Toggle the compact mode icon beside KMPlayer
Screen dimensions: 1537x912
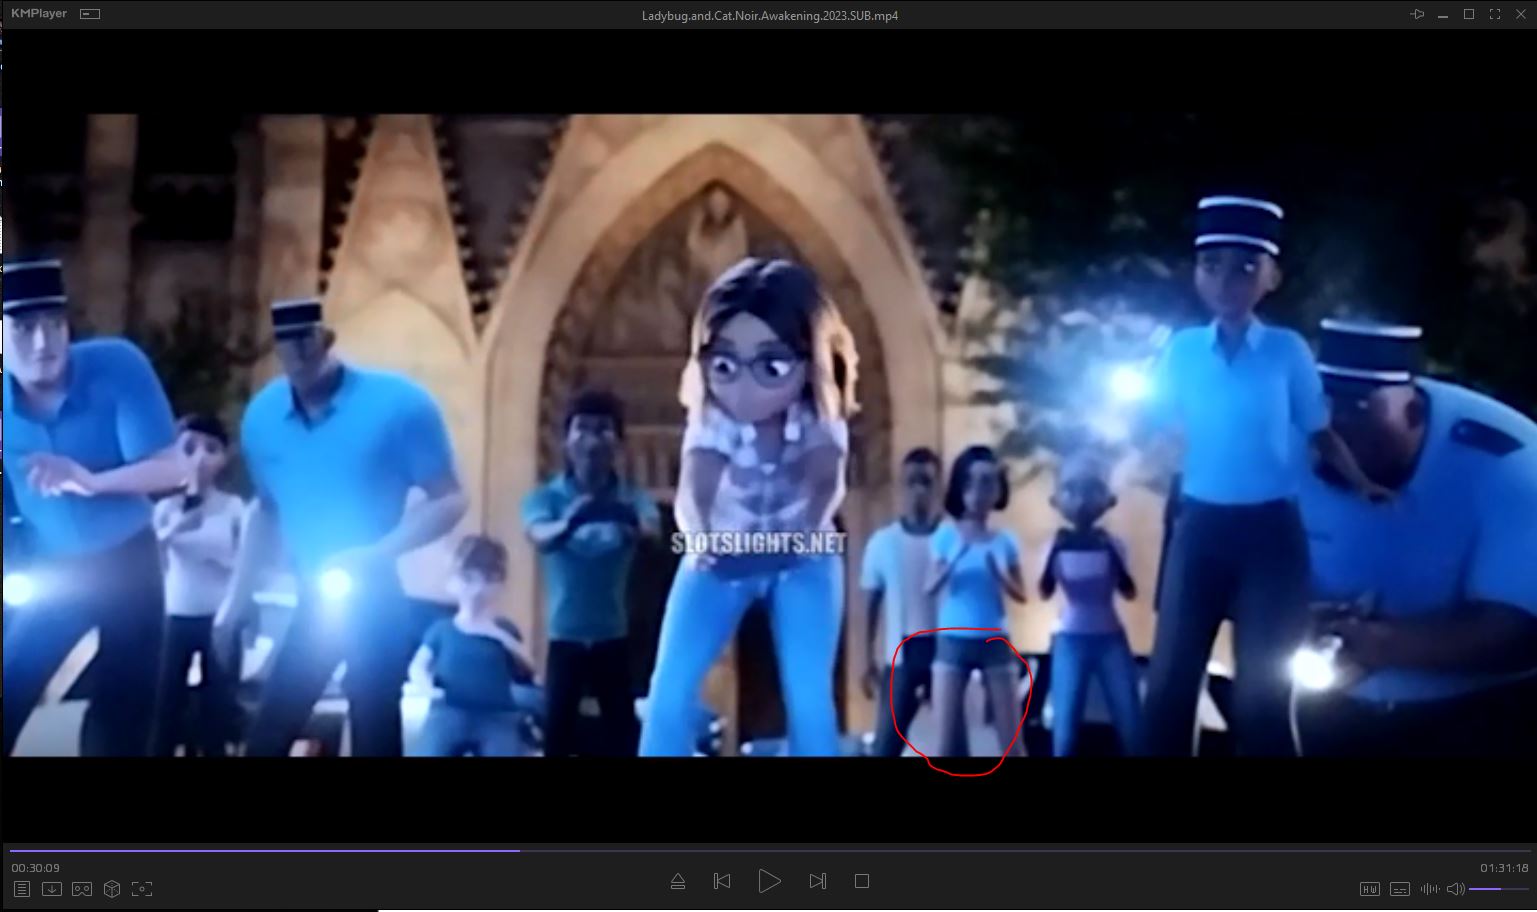[90, 14]
